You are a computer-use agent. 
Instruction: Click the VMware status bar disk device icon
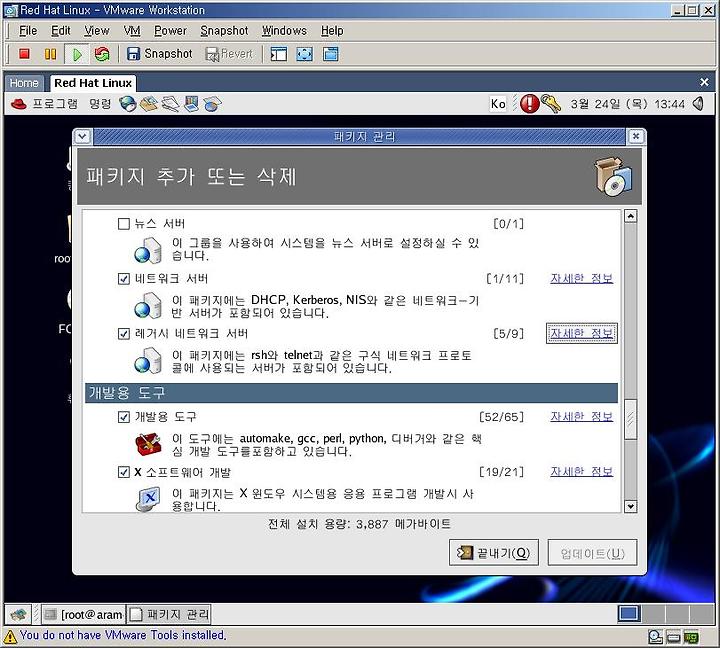[x=655, y=637]
